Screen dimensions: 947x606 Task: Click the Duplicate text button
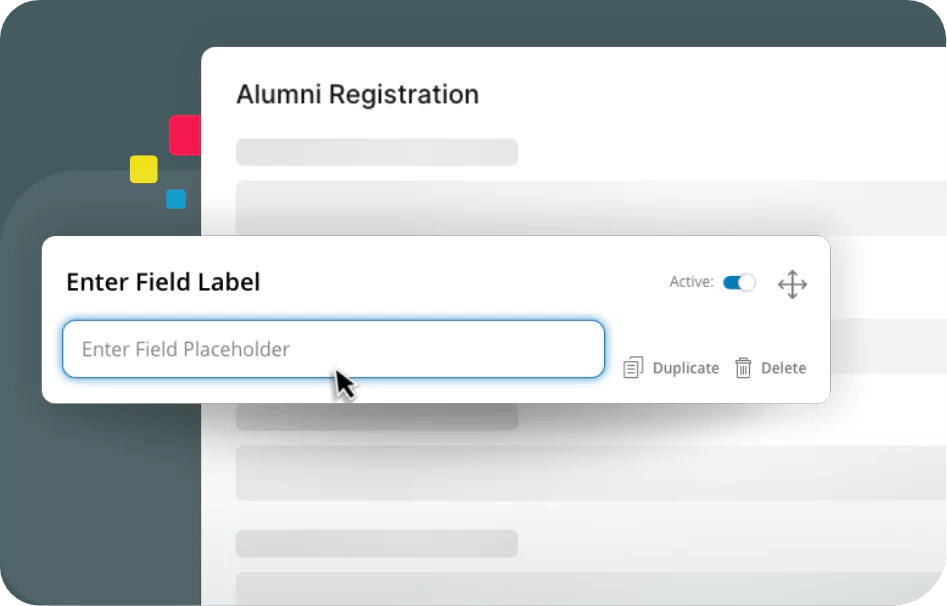point(685,368)
